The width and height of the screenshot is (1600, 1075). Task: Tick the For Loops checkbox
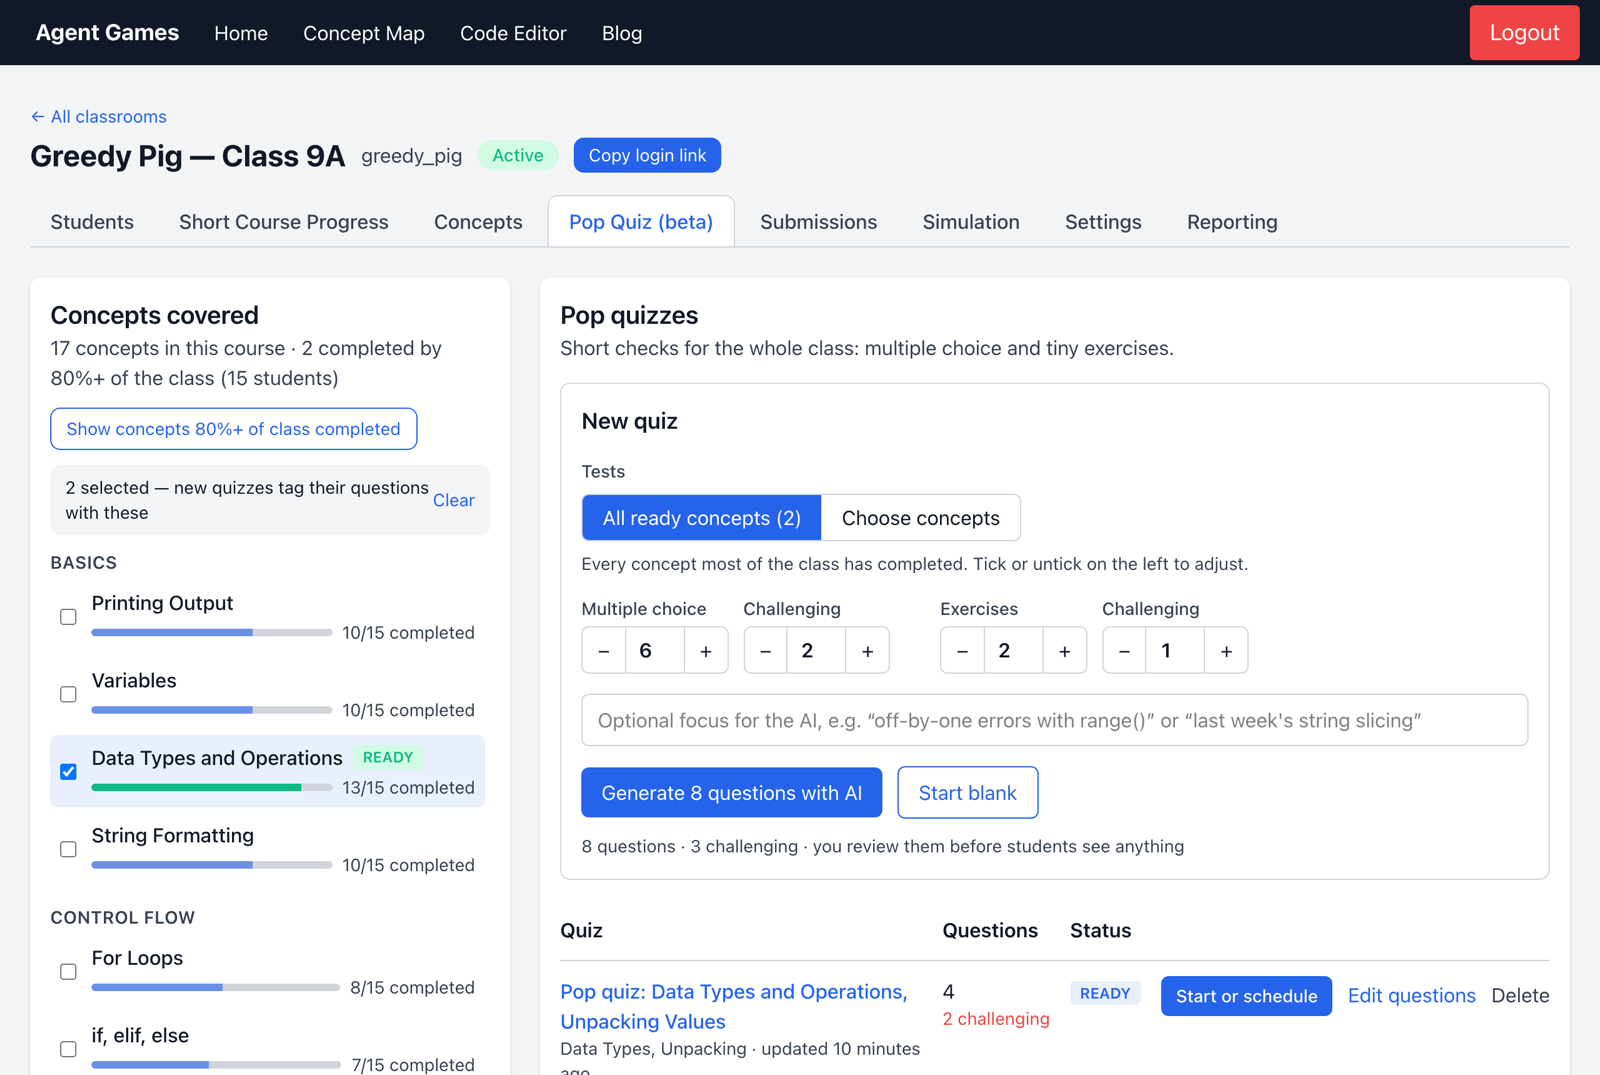(x=68, y=972)
